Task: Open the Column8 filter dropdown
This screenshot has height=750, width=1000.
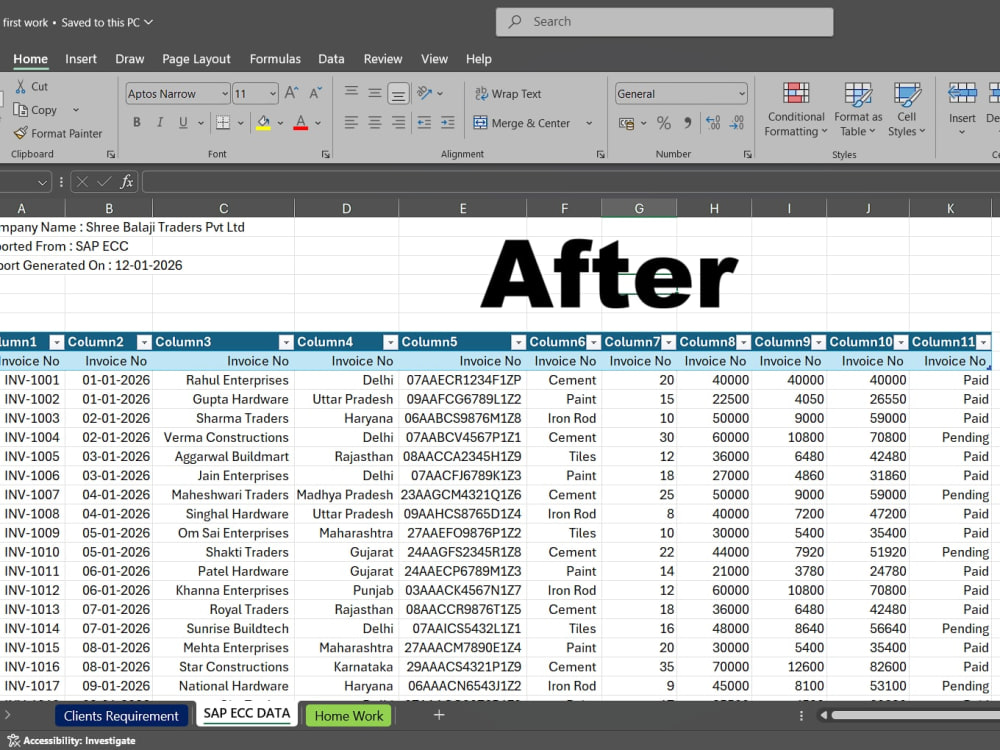Action: (x=744, y=342)
